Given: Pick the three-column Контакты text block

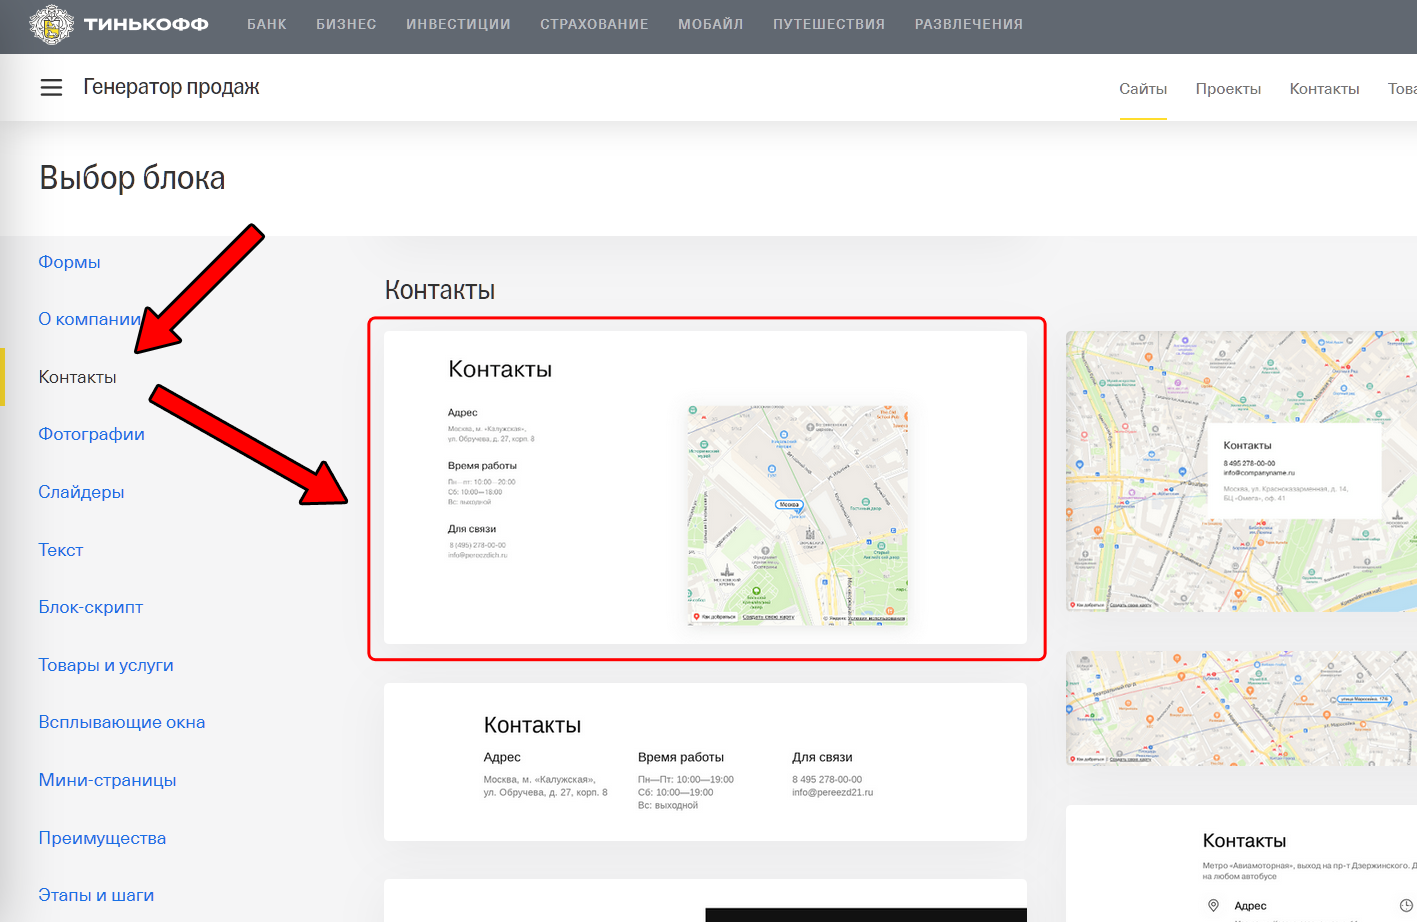Looking at the screenshot, I should pos(705,762).
